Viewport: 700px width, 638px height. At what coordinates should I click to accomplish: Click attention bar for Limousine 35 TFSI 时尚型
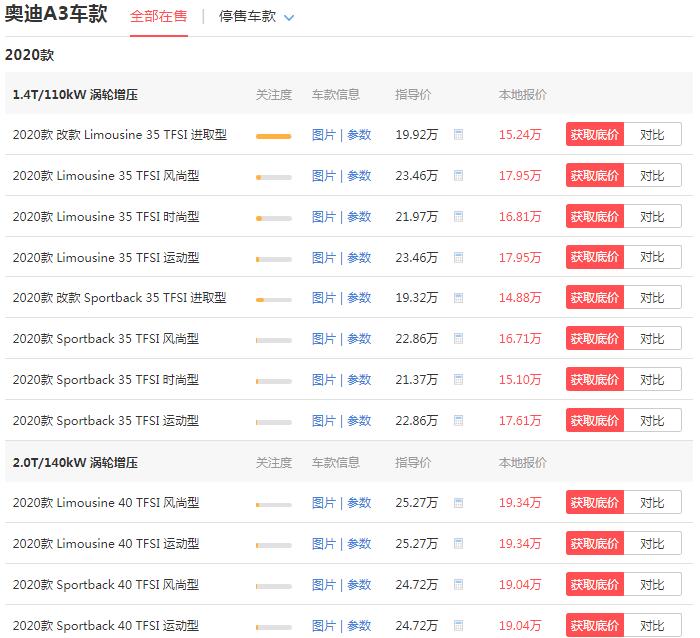[x=274, y=218]
